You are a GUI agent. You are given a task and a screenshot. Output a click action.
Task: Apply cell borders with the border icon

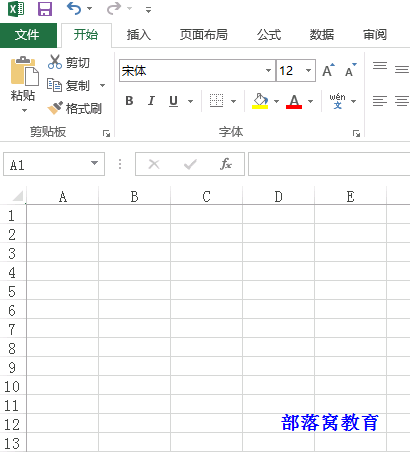[216, 101]
